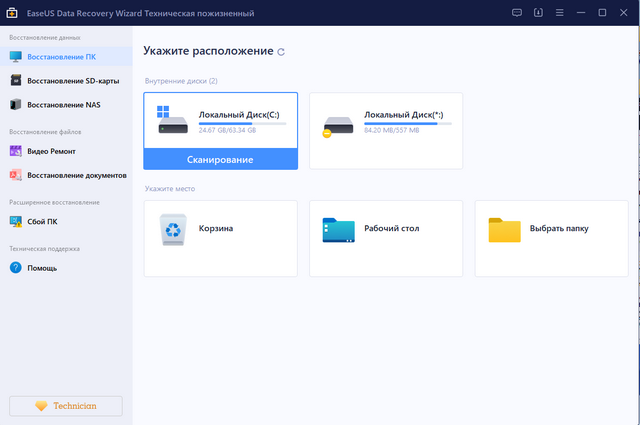Screen dimensions: 640x425
Task: Open "Сбой ПК" recovery option
Action: coord(42,221)
